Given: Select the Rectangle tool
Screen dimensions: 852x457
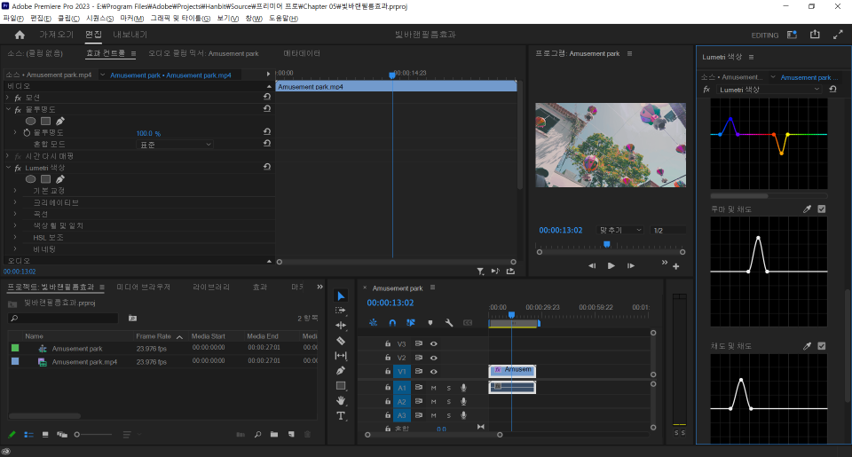Looking at the screenshot, I should (341, 386).
